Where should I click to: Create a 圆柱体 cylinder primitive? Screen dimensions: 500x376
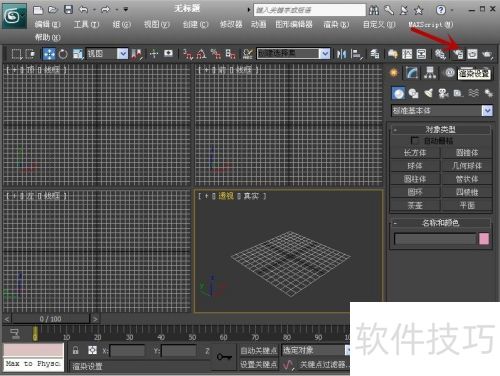tap(415, 179)
